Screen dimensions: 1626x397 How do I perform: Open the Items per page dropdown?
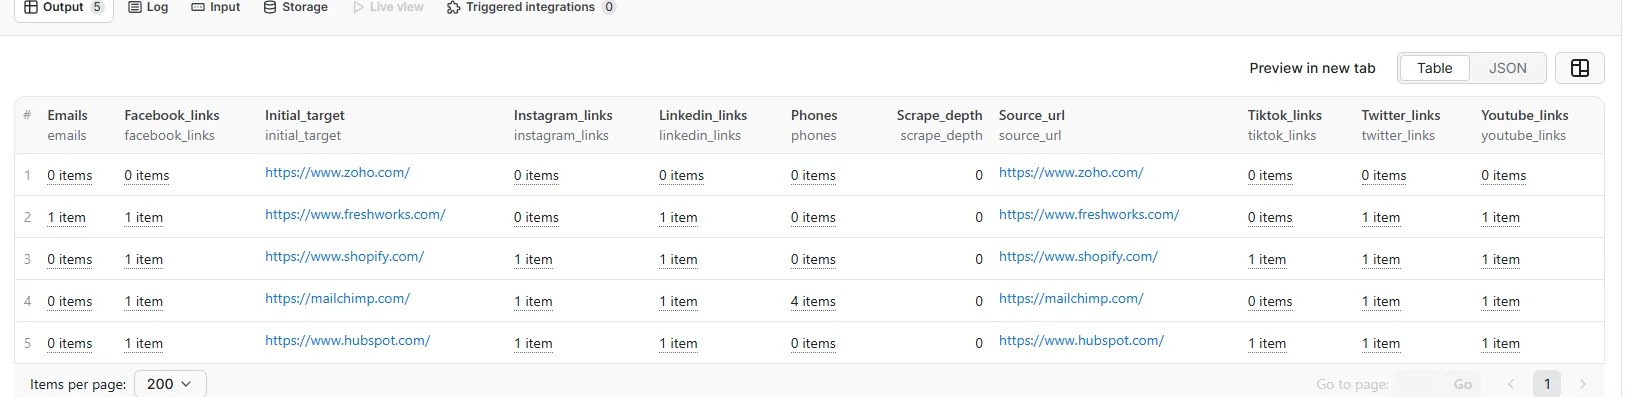170,384
